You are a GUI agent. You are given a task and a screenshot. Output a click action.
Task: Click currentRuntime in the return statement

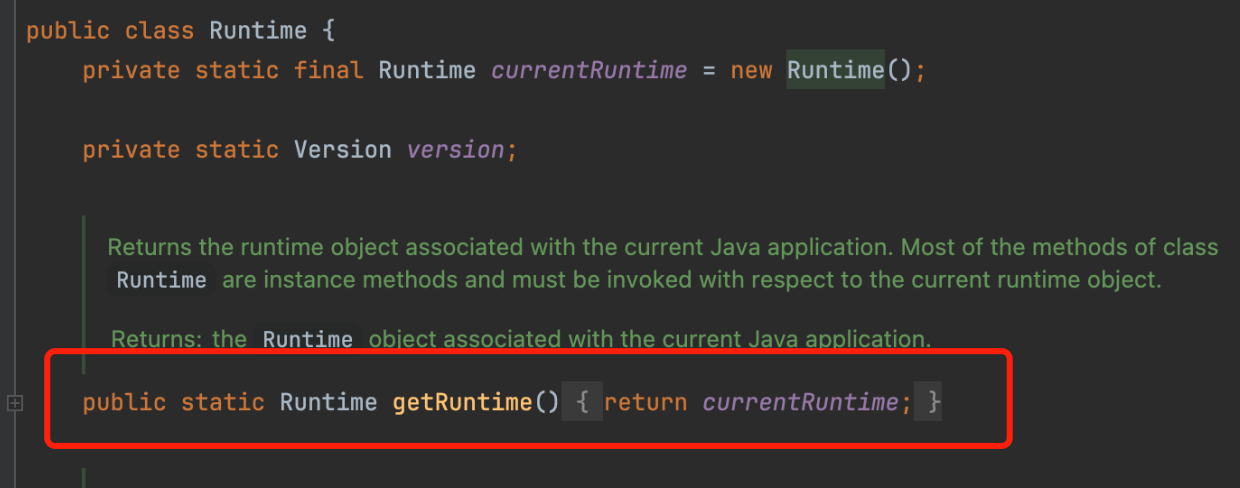click(x=800, y=402)
